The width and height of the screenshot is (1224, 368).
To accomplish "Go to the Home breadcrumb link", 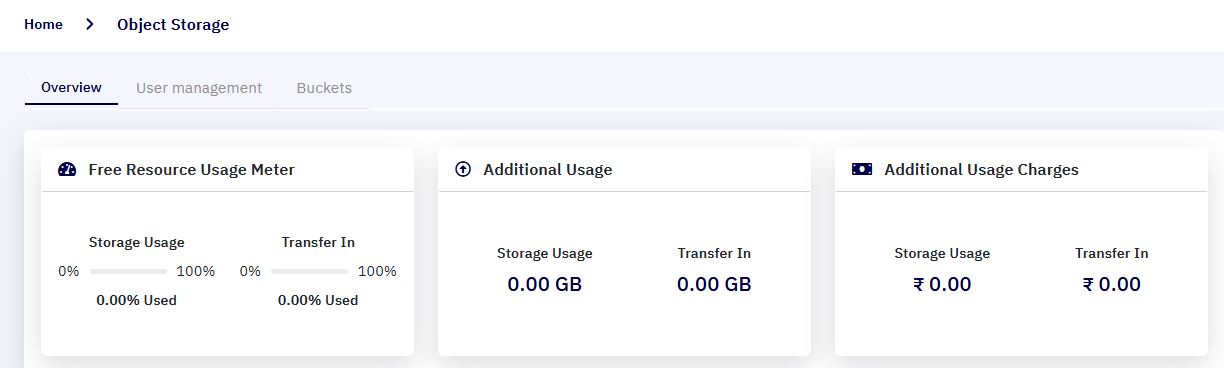I will pos(43,24).
